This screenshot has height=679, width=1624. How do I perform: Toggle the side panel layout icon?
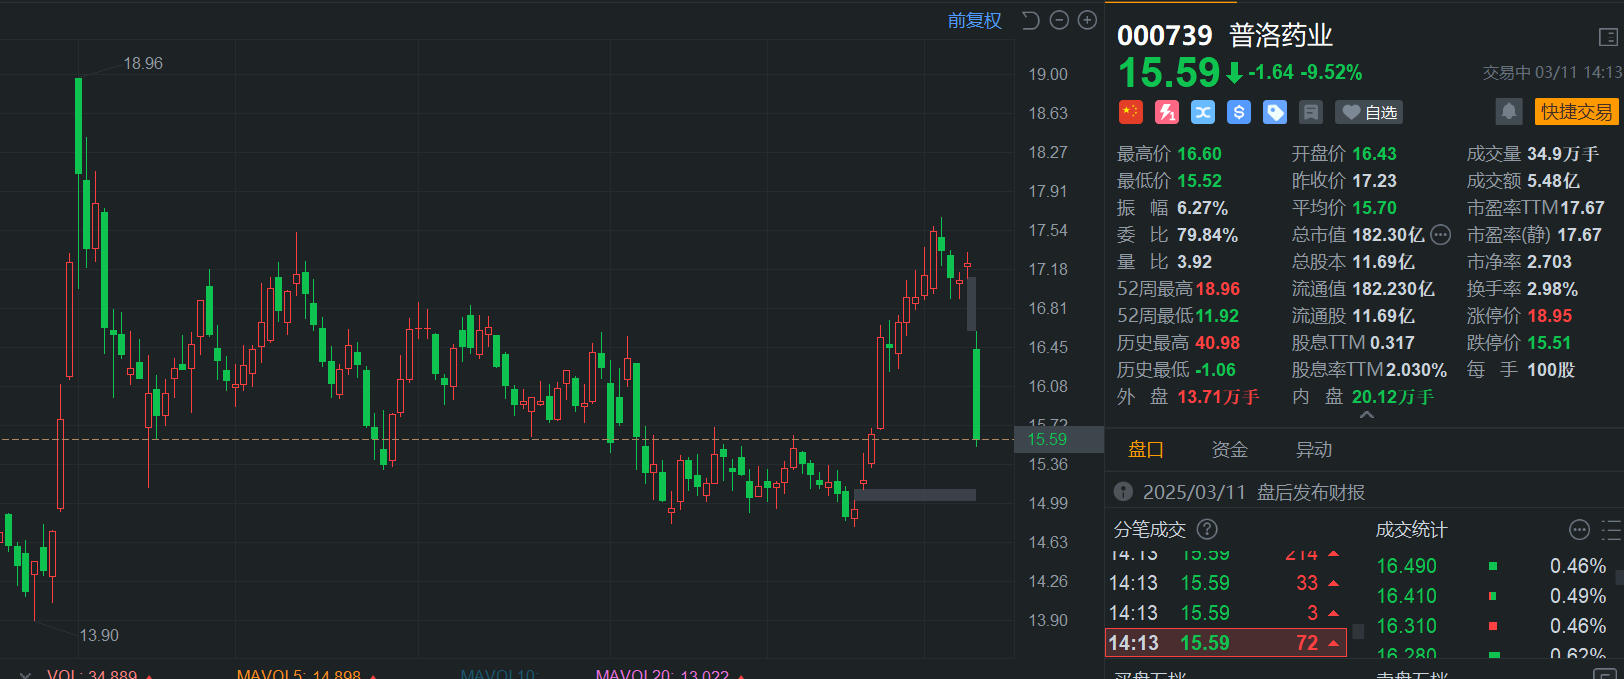(x=1608, y=37)
